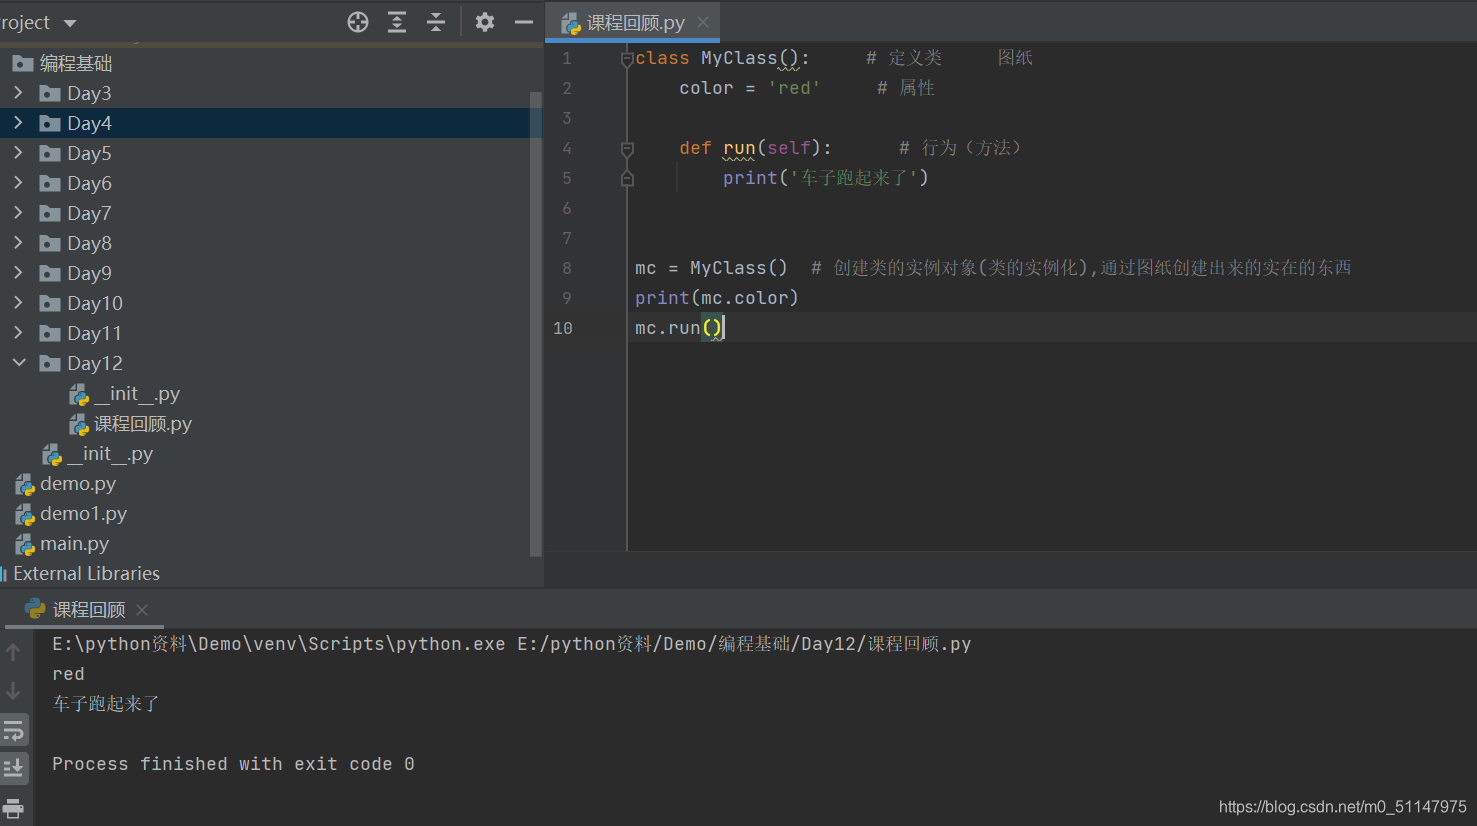The width and height of the screenshot is (1477, 826).
Task: Select Day4 folder row label
Action: [x=89, y=123]
